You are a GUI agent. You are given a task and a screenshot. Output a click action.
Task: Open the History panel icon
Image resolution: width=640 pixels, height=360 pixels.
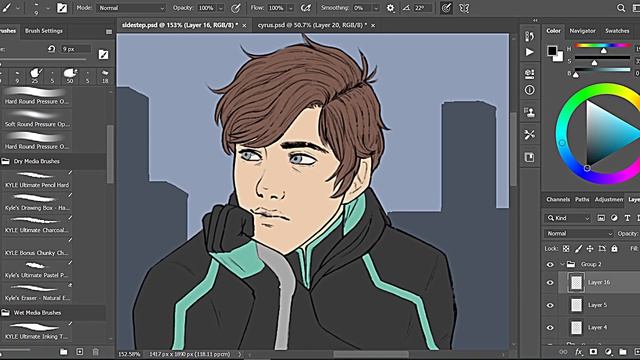click(529, 36)
